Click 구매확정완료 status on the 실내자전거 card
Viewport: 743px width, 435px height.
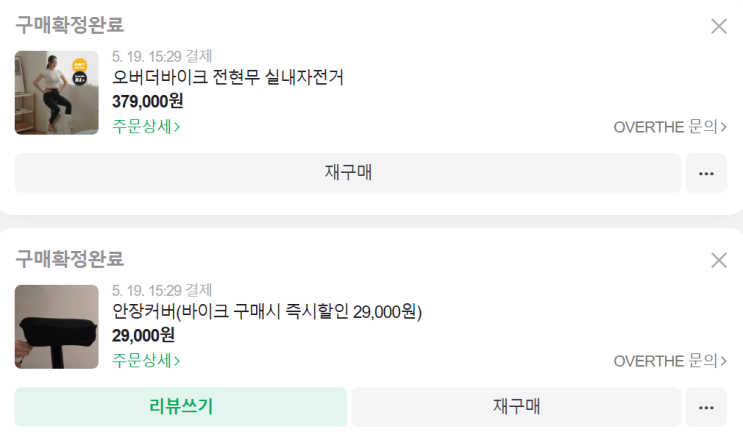[70, 25]
